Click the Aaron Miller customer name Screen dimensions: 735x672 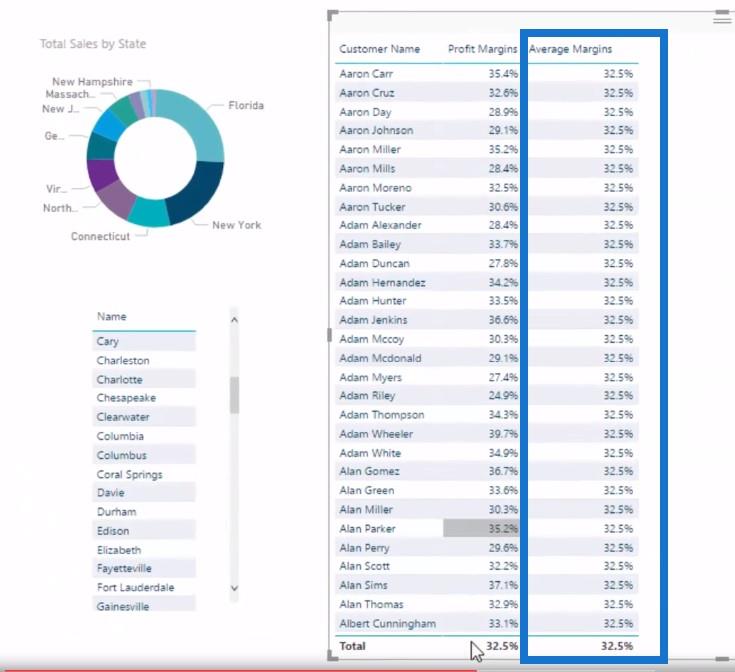pos(370,149)
